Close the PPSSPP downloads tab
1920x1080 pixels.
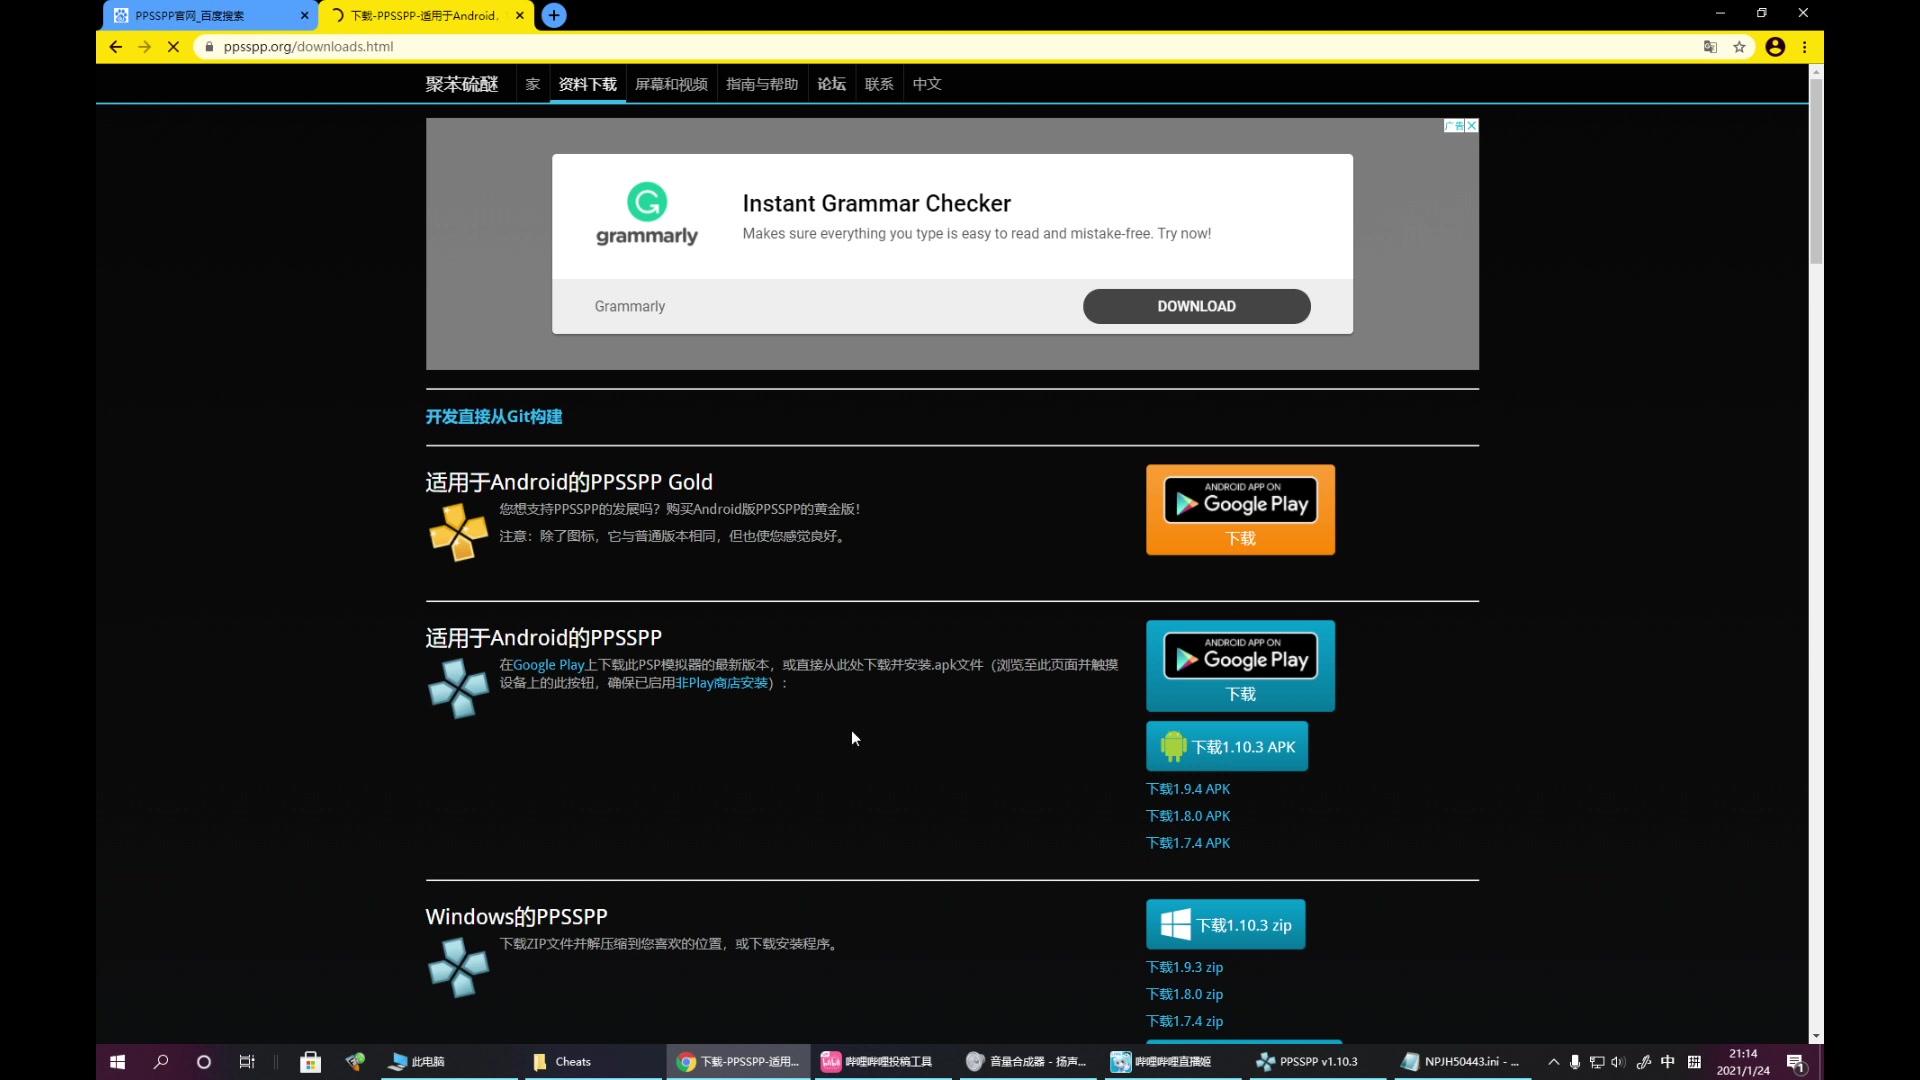520,15
